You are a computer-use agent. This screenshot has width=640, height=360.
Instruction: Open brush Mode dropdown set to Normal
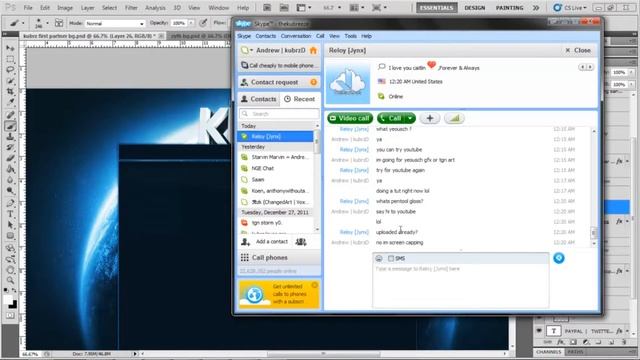[115, 23]
